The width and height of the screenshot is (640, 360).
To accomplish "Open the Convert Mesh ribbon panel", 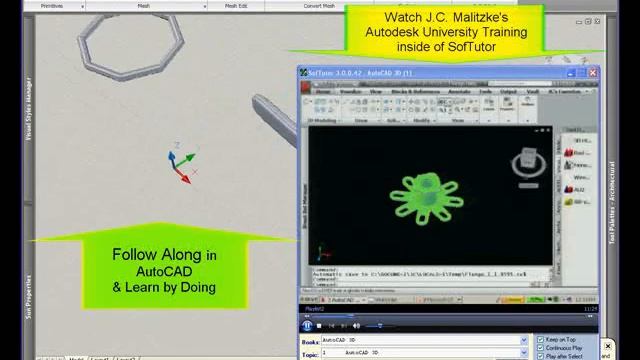I will click(x=319, y=6).
